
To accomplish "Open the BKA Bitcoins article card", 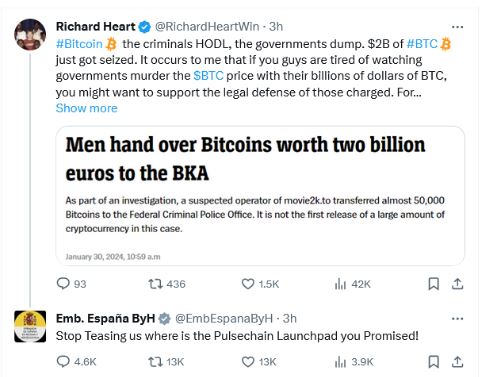I will [x=260, y=196].
